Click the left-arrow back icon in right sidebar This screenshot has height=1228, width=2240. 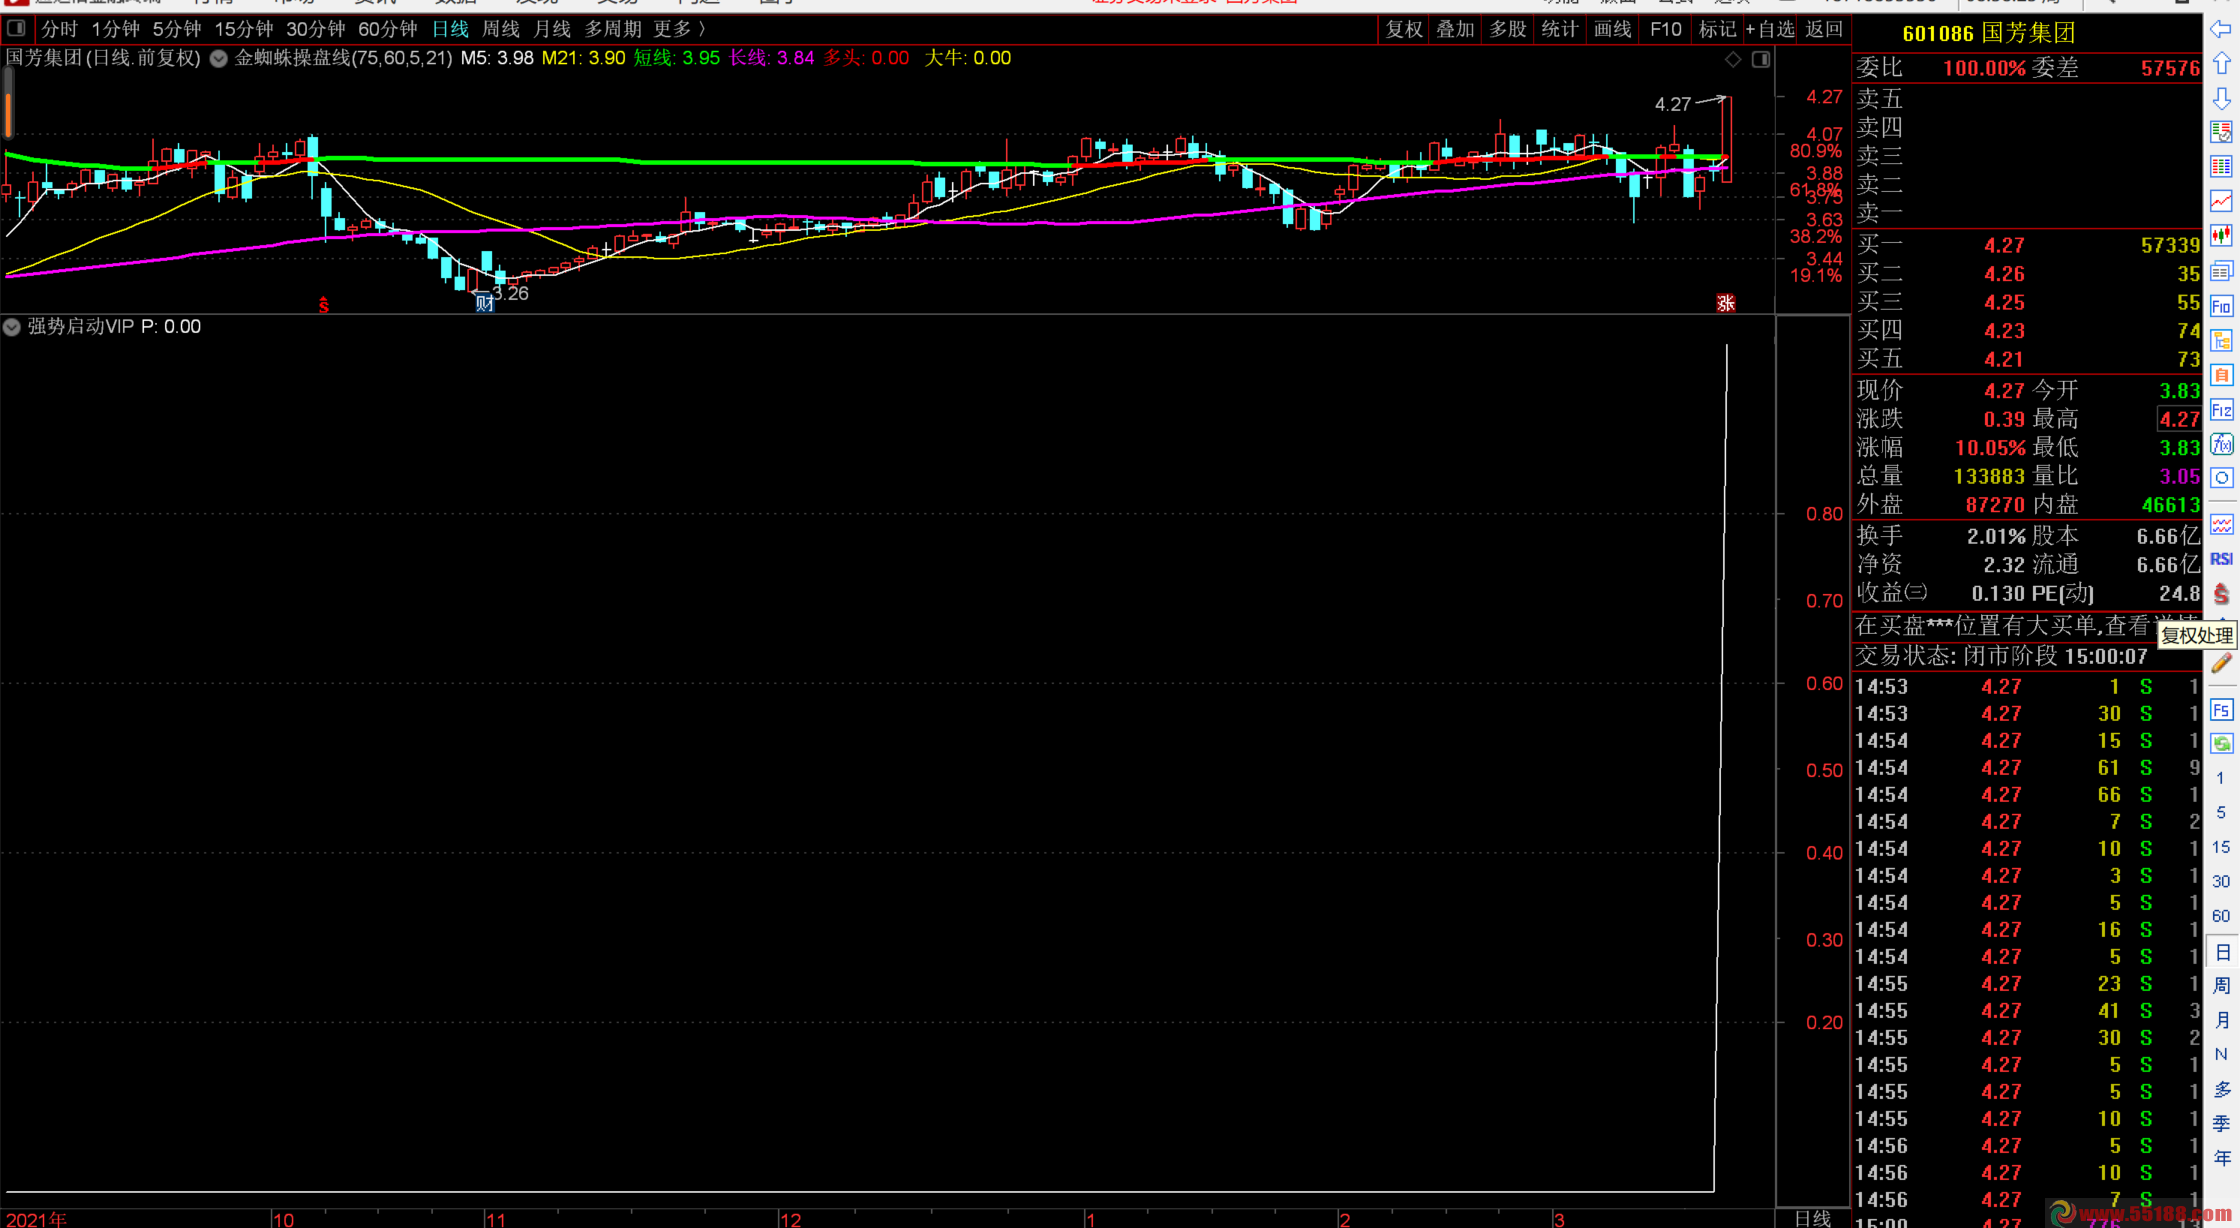[x=2221, y=30]
